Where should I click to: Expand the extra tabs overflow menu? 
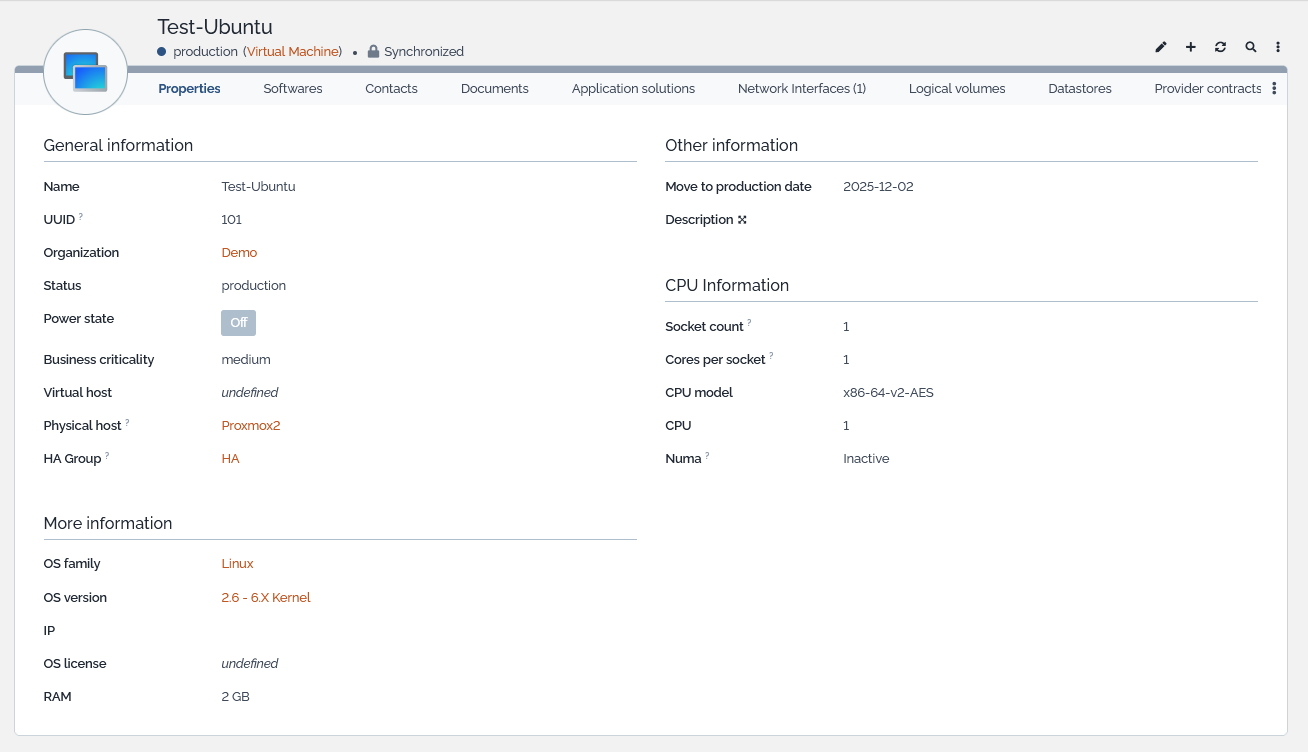pos(1274,89)
